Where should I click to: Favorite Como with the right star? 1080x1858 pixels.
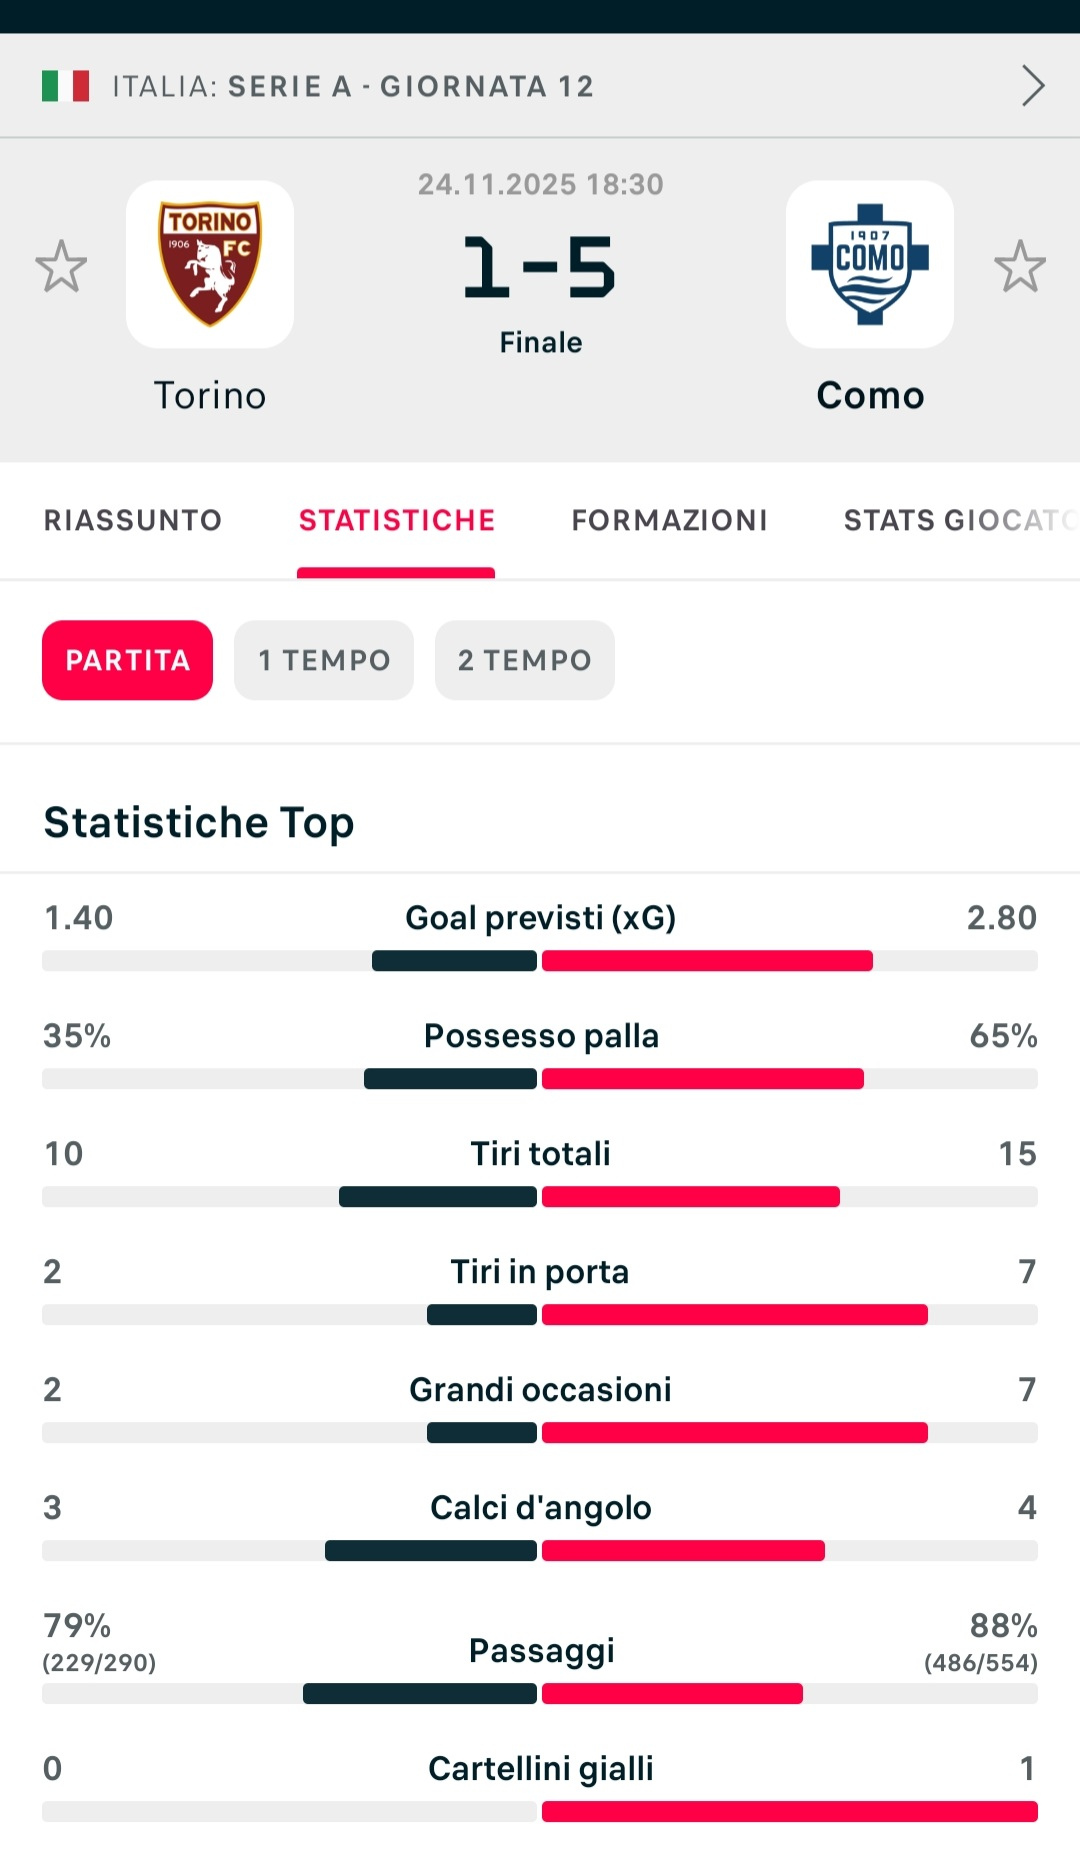click(1019, 266)
